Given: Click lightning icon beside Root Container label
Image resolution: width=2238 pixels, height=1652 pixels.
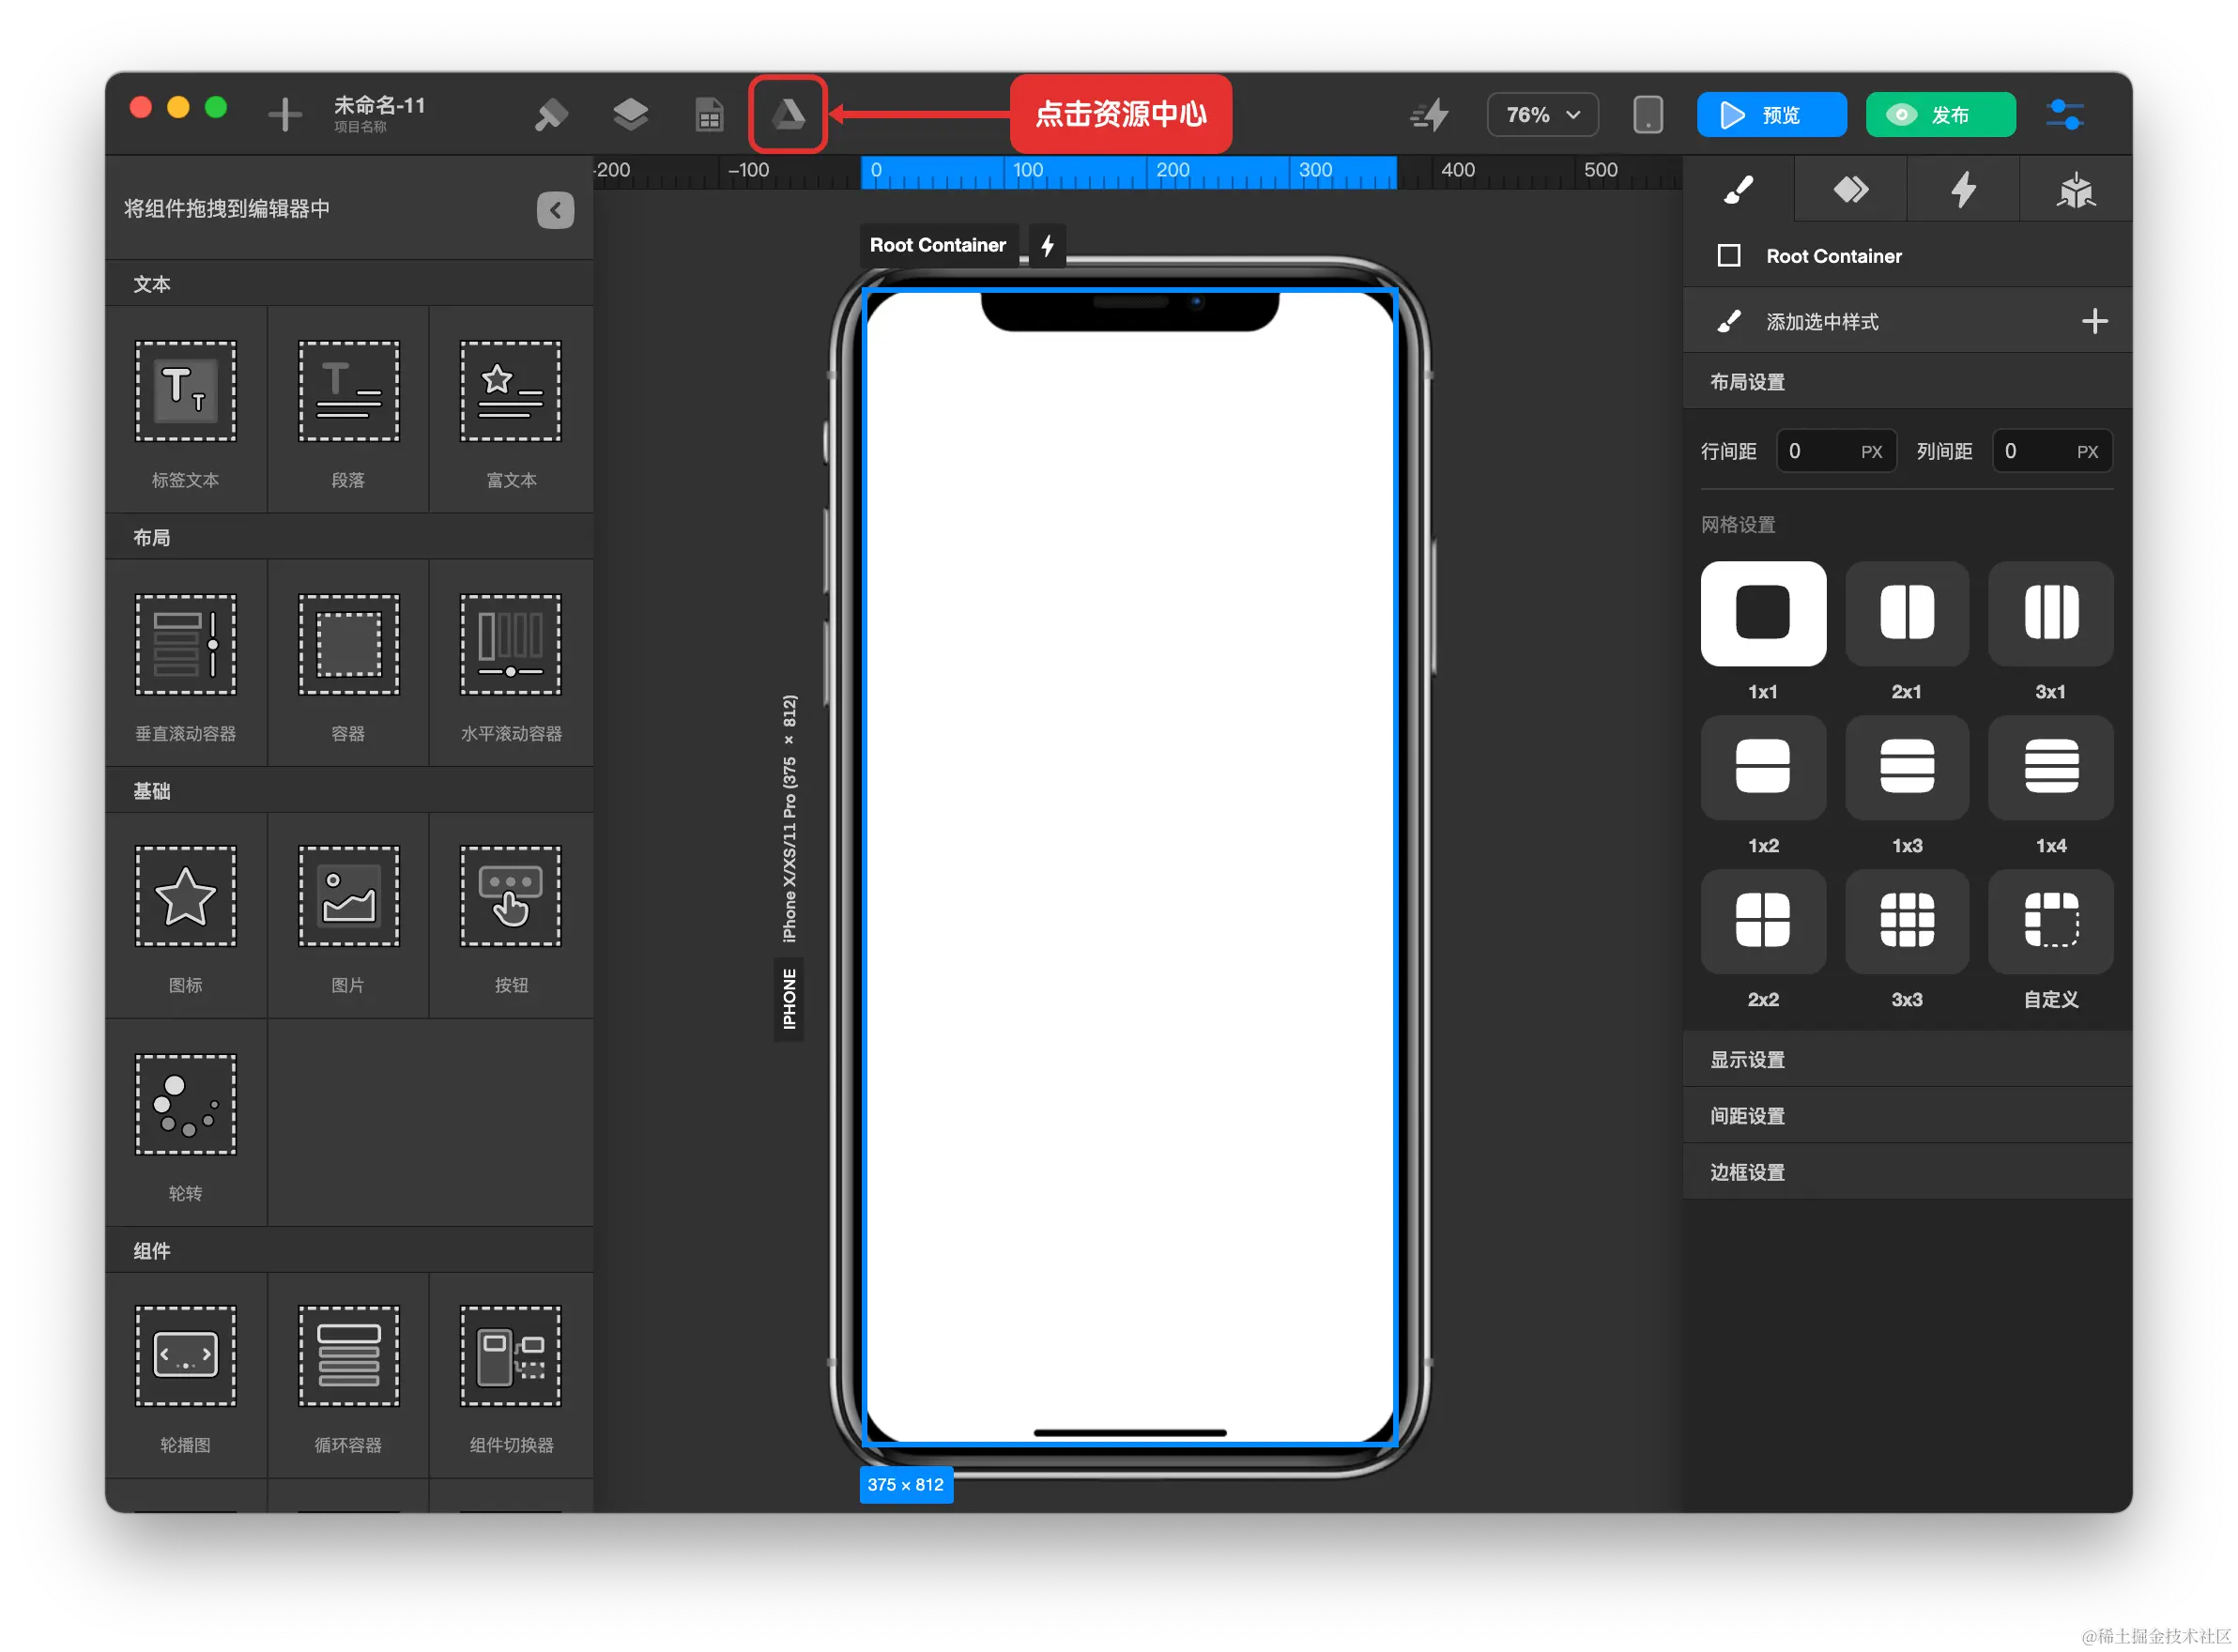Looking at the screenshot, I should pos(1047,245).
